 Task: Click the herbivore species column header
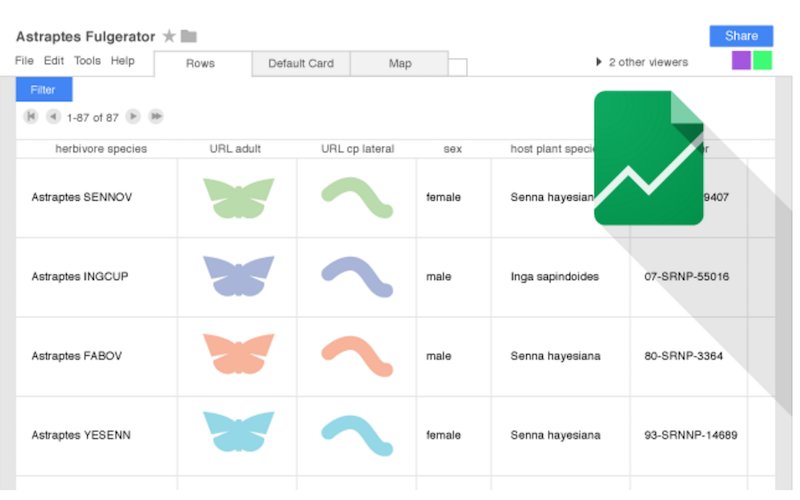point(101,149)
